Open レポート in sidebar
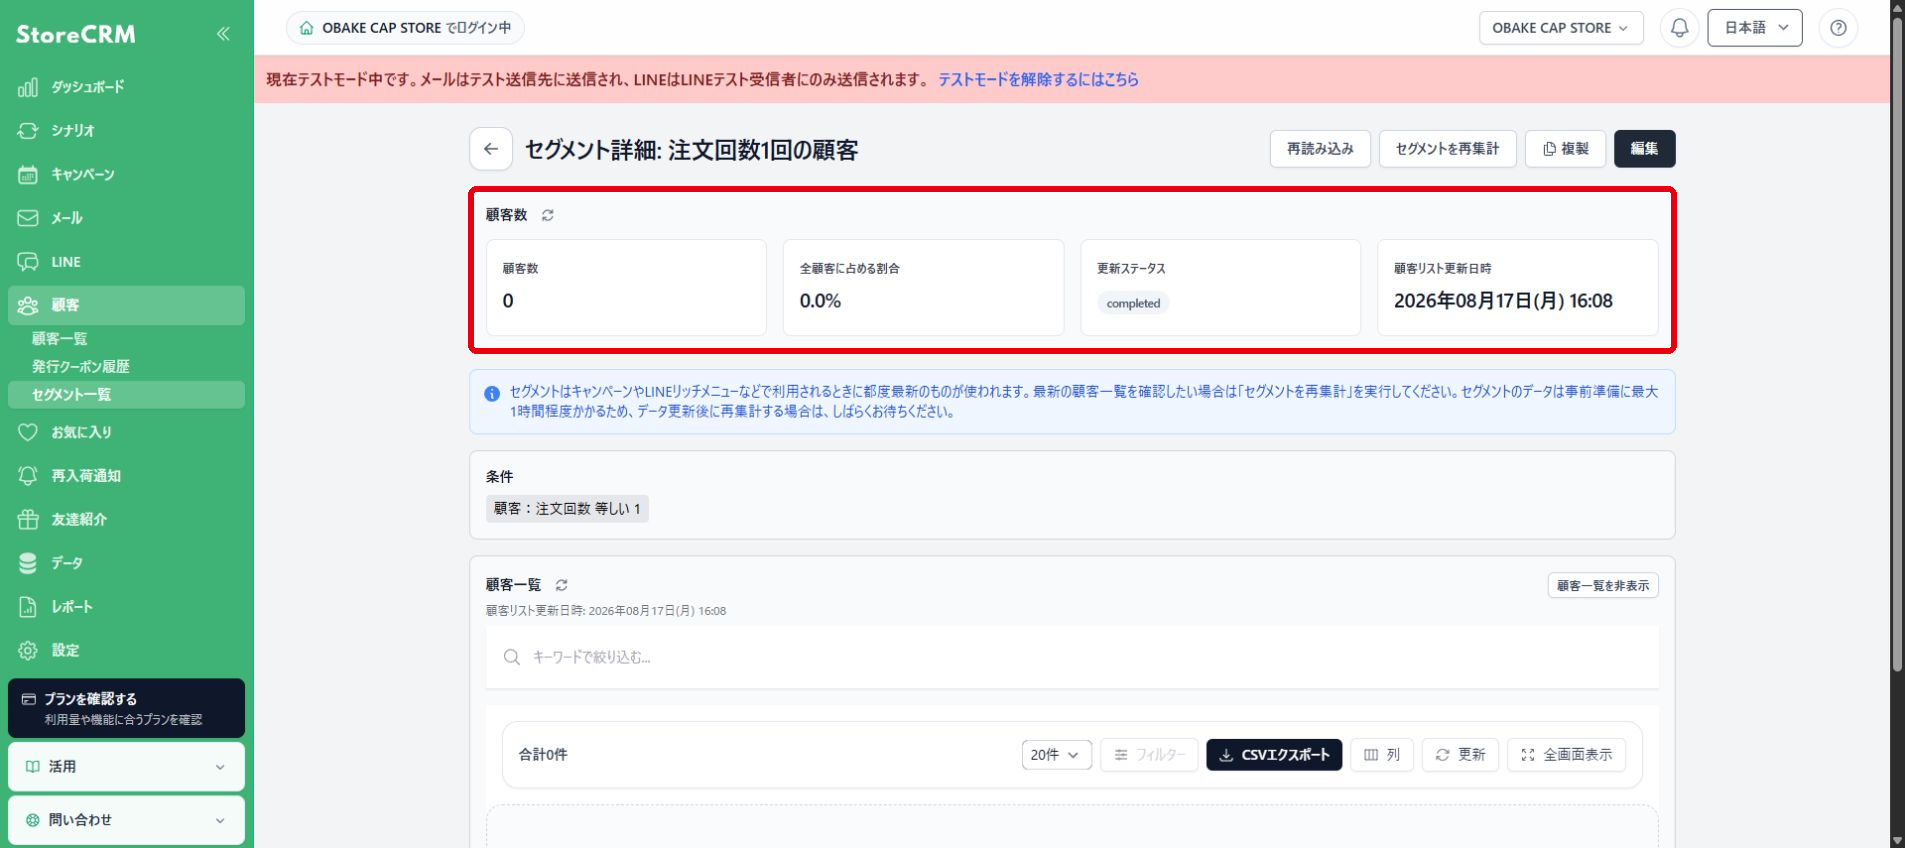The height and width of the screenshot is (848, 1905). (126, 607)
